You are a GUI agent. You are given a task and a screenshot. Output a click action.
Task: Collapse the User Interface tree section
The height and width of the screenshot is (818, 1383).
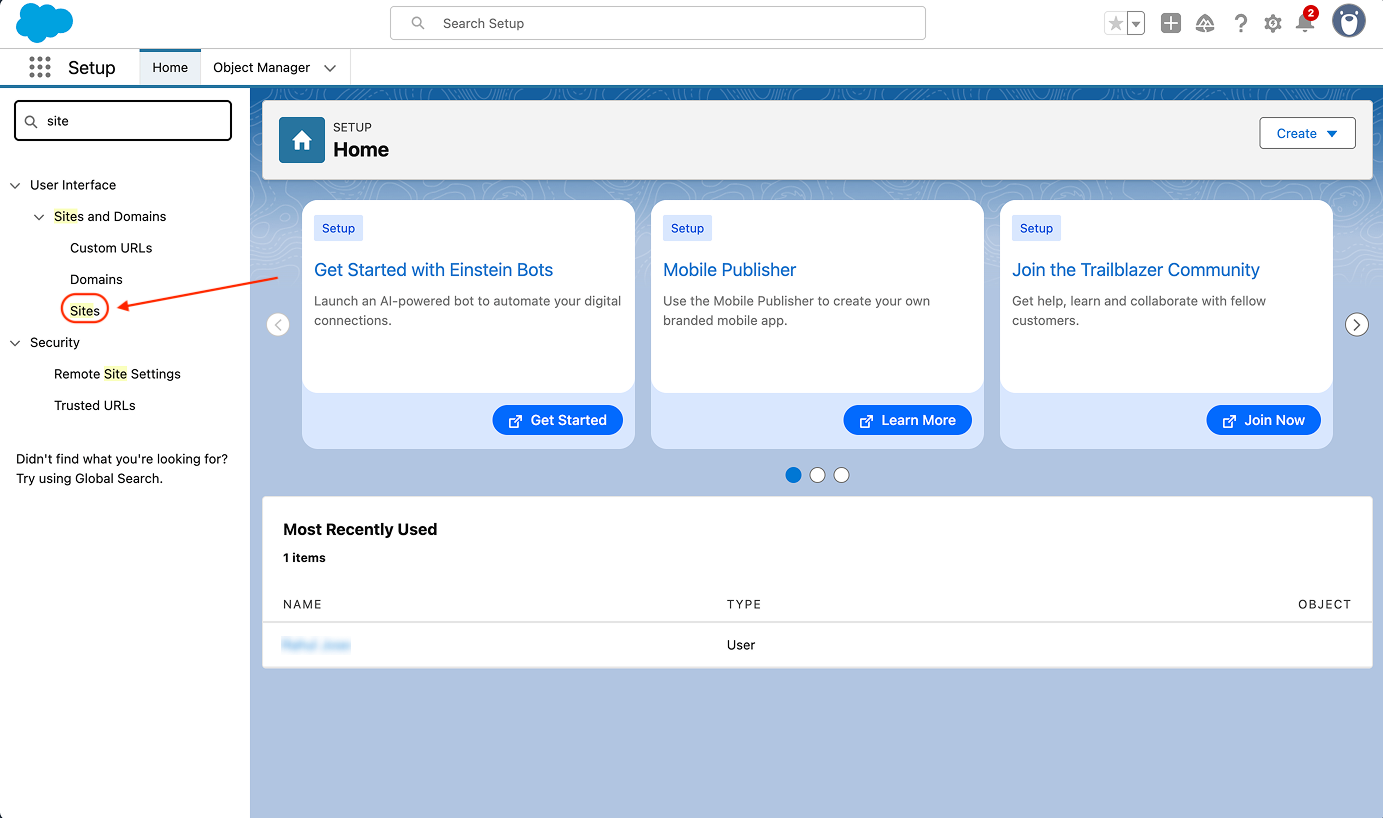(15, 185)
